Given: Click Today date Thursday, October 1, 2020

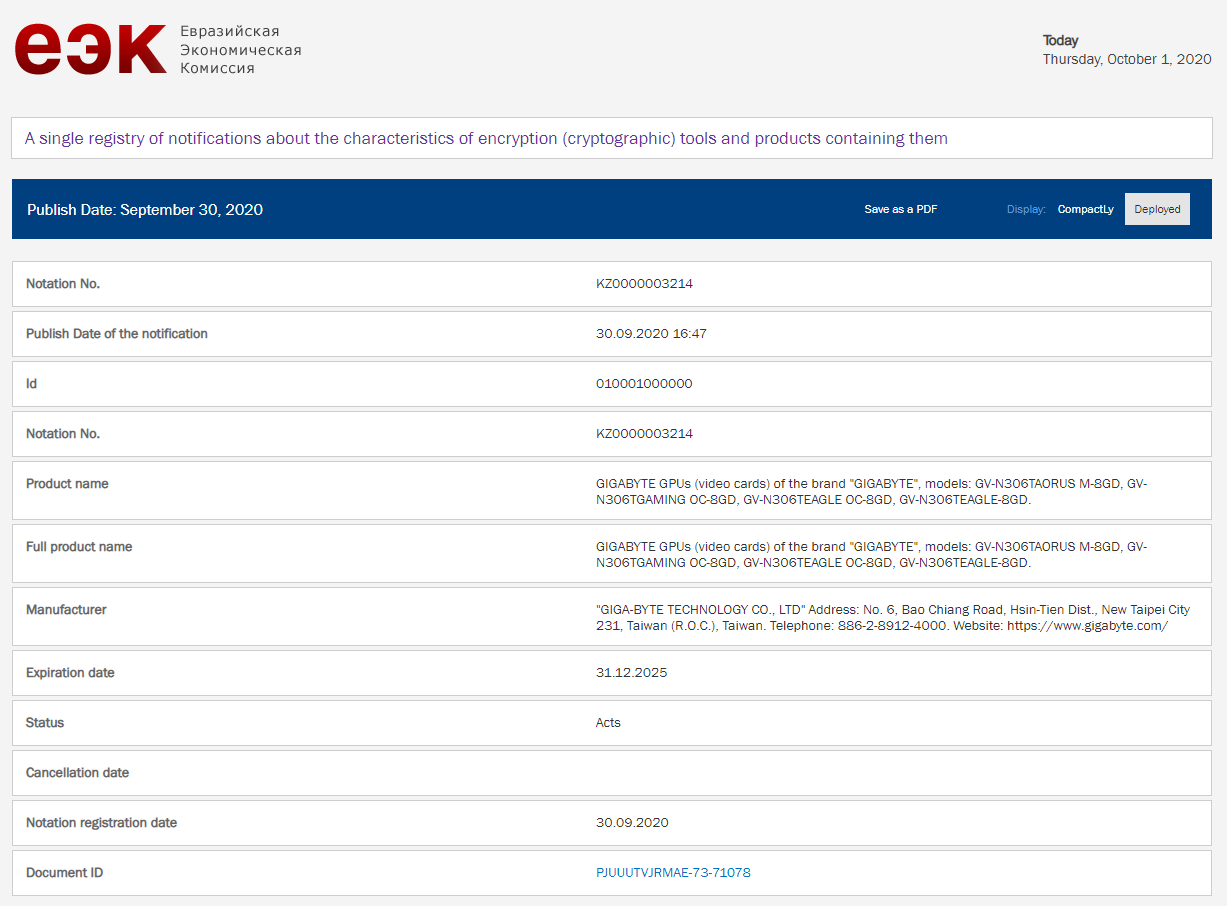Looking at the screenshot, I should [1127, 59].
